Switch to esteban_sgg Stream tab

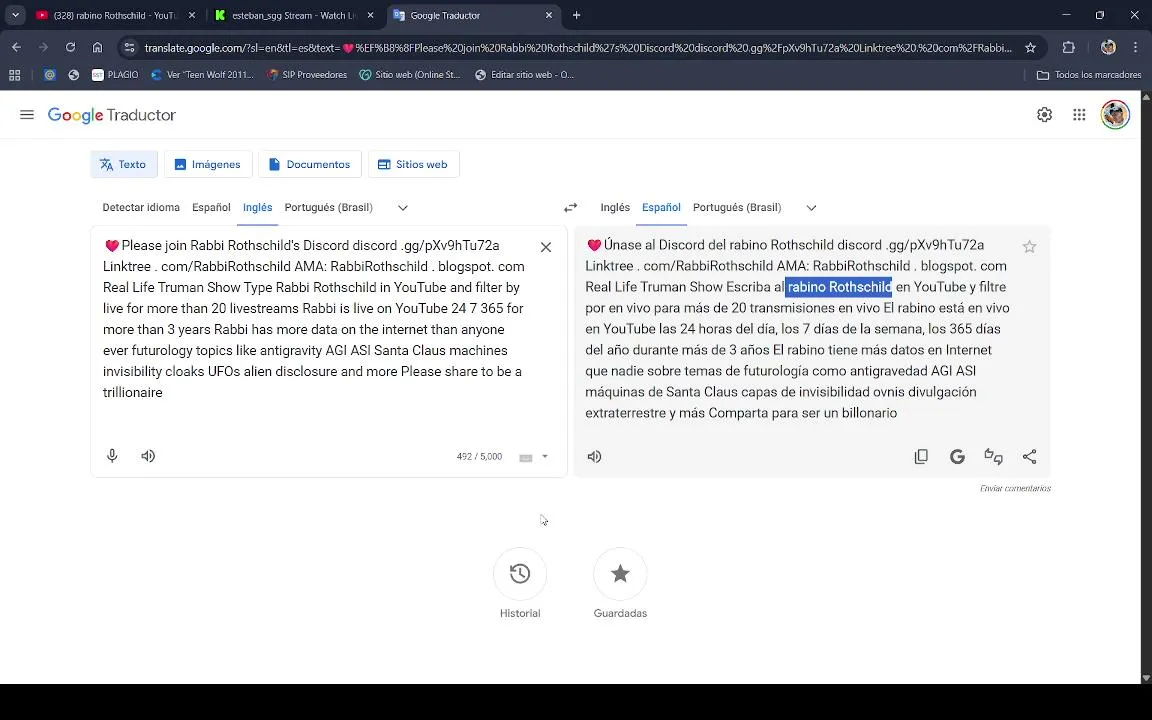coord(294,15)
